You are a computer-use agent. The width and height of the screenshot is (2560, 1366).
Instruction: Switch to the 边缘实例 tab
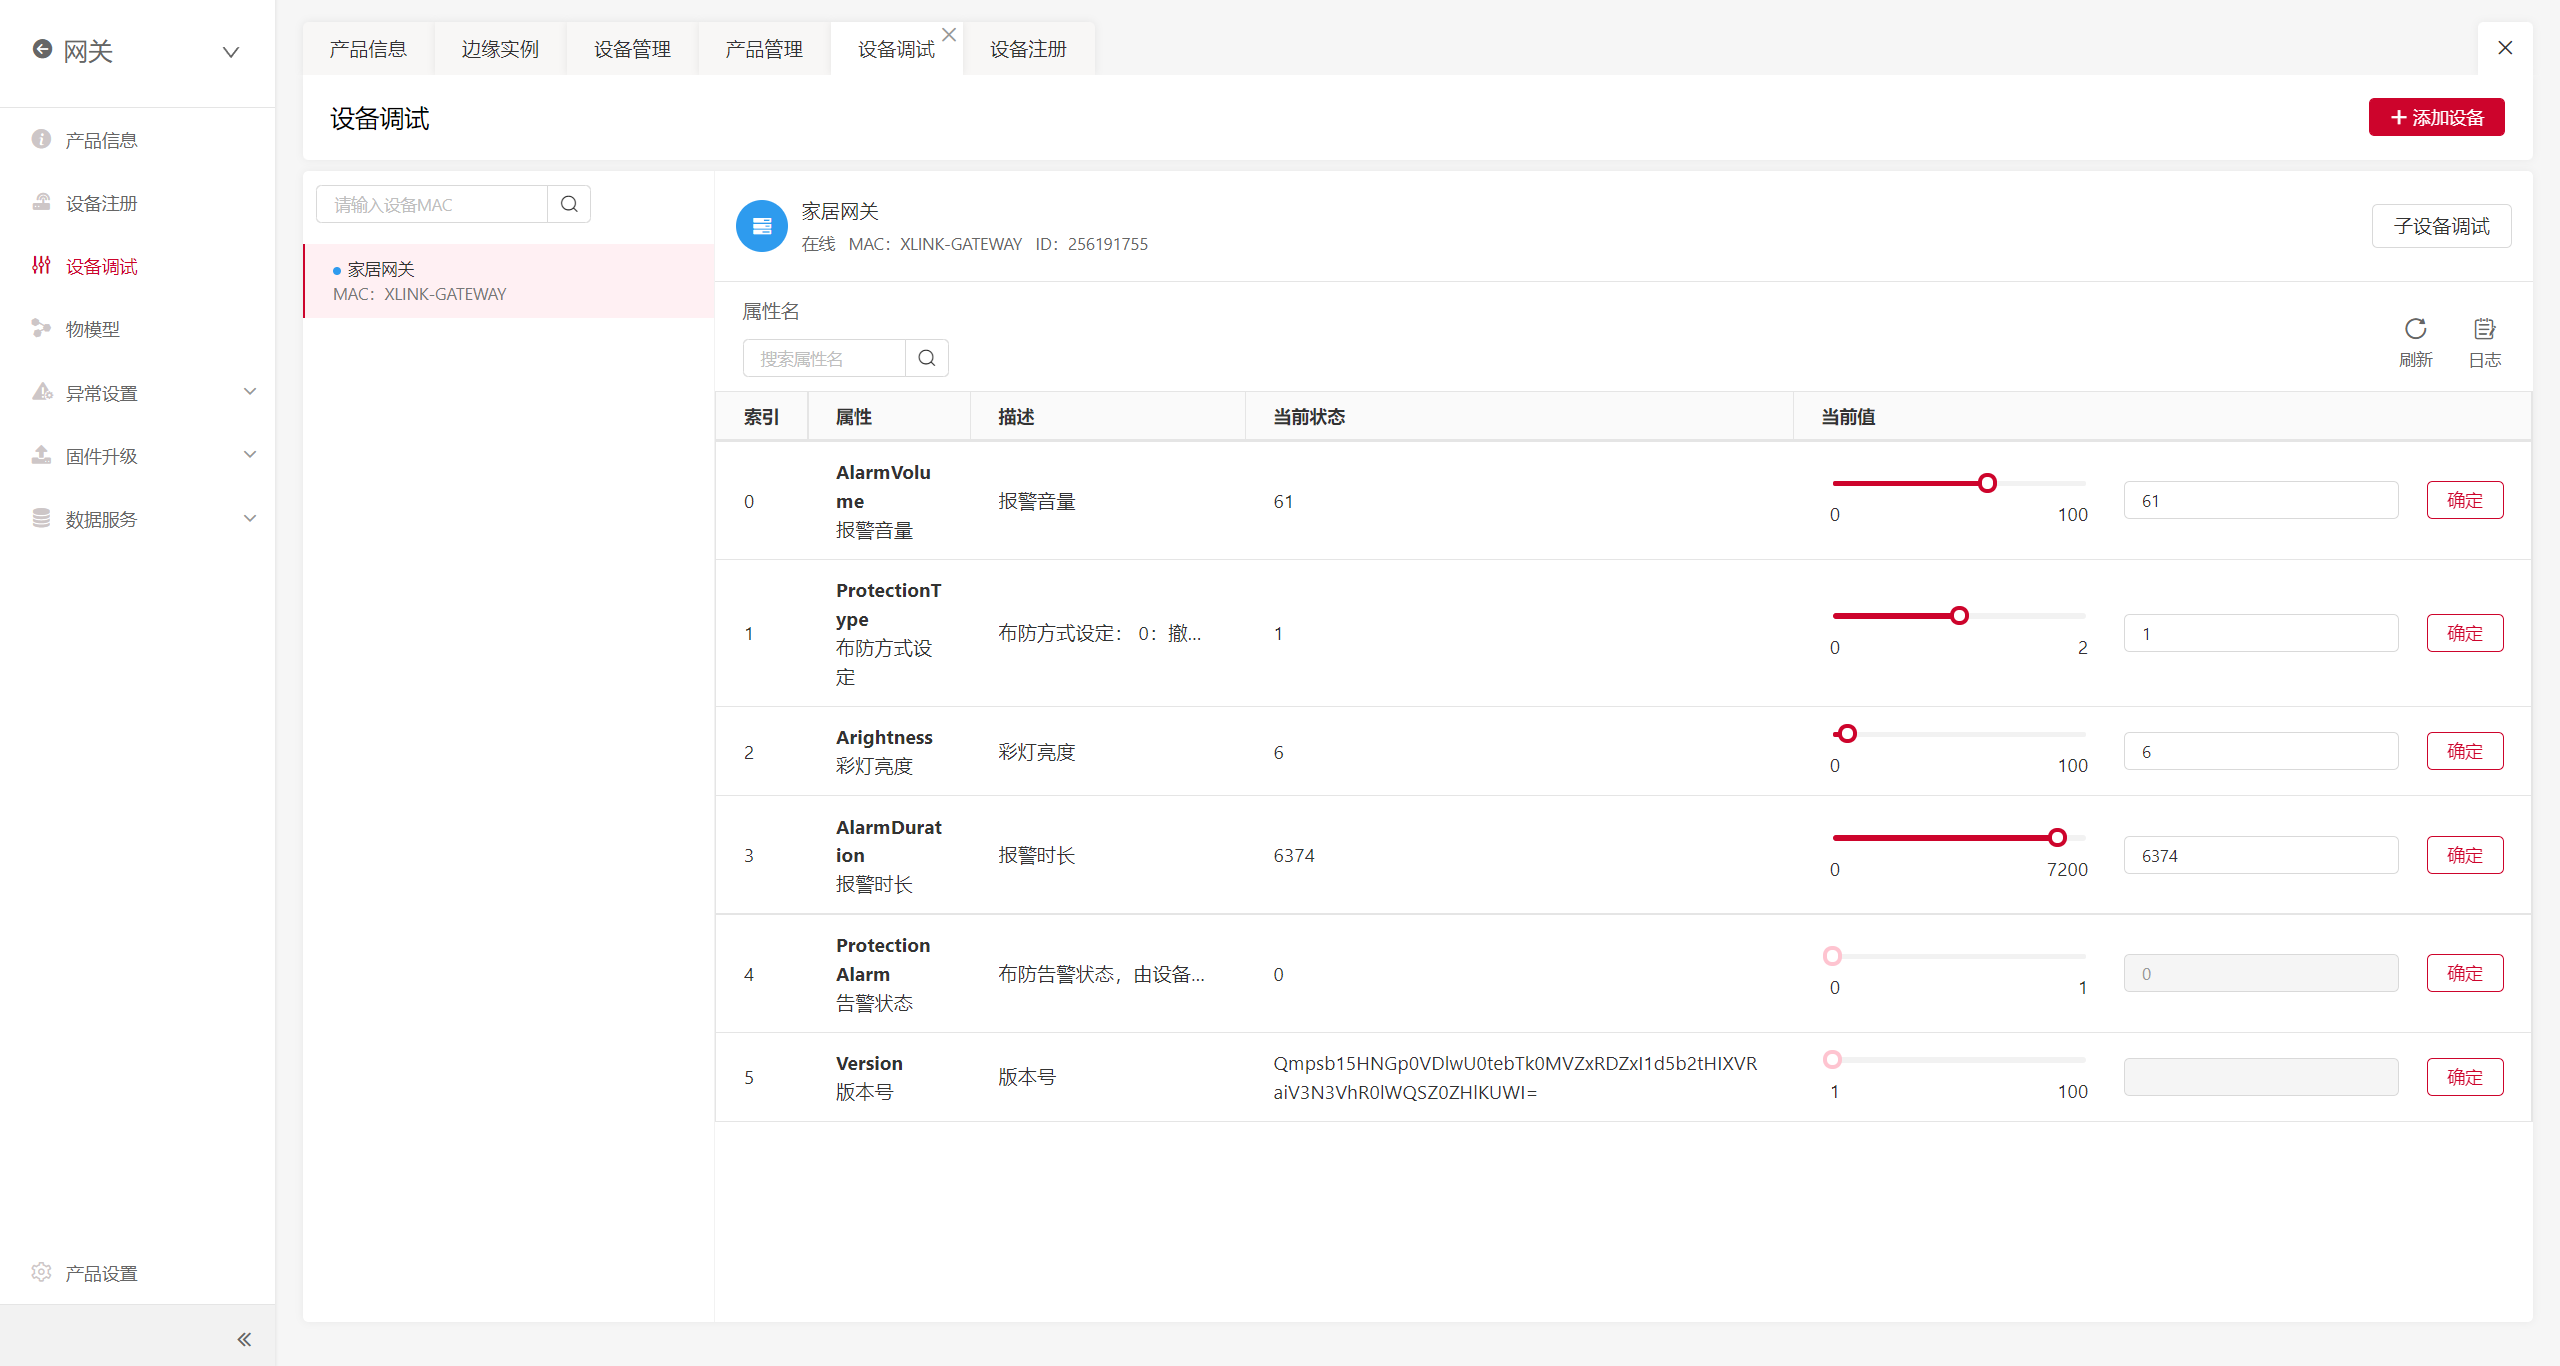coord(500,49)
